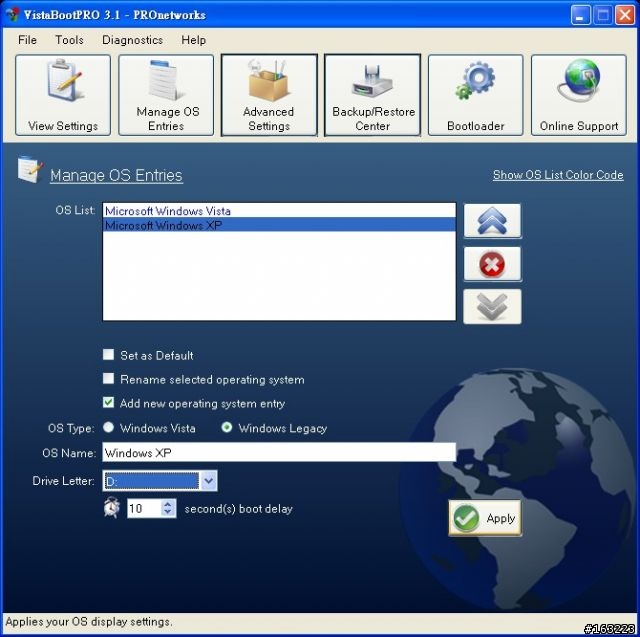Increase boot delay with spinner up arrow
This screenshot has height=637, width=640.
pyautogui.click(x=168, y=504)
